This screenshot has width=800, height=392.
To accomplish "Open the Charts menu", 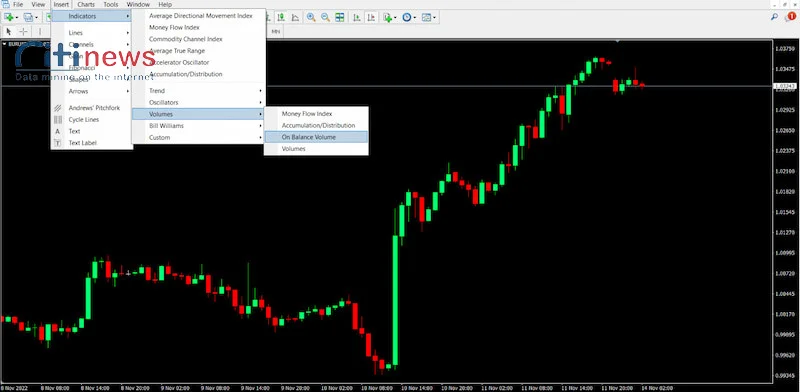I will point(86,5).
